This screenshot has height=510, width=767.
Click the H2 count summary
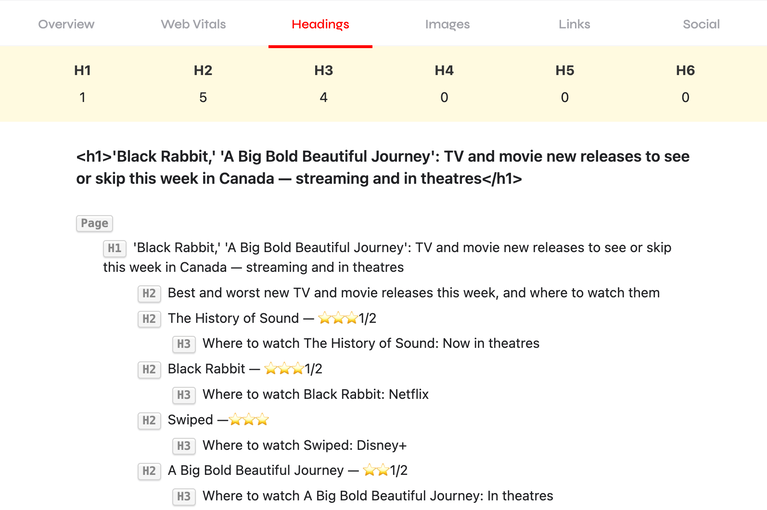point(203,84)
